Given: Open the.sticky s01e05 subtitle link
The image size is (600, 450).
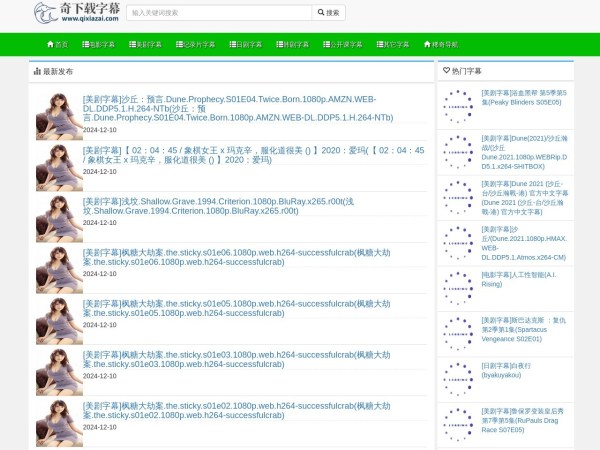Looking at the screenshot, I should pyautogui.click(x=240, y=308).
